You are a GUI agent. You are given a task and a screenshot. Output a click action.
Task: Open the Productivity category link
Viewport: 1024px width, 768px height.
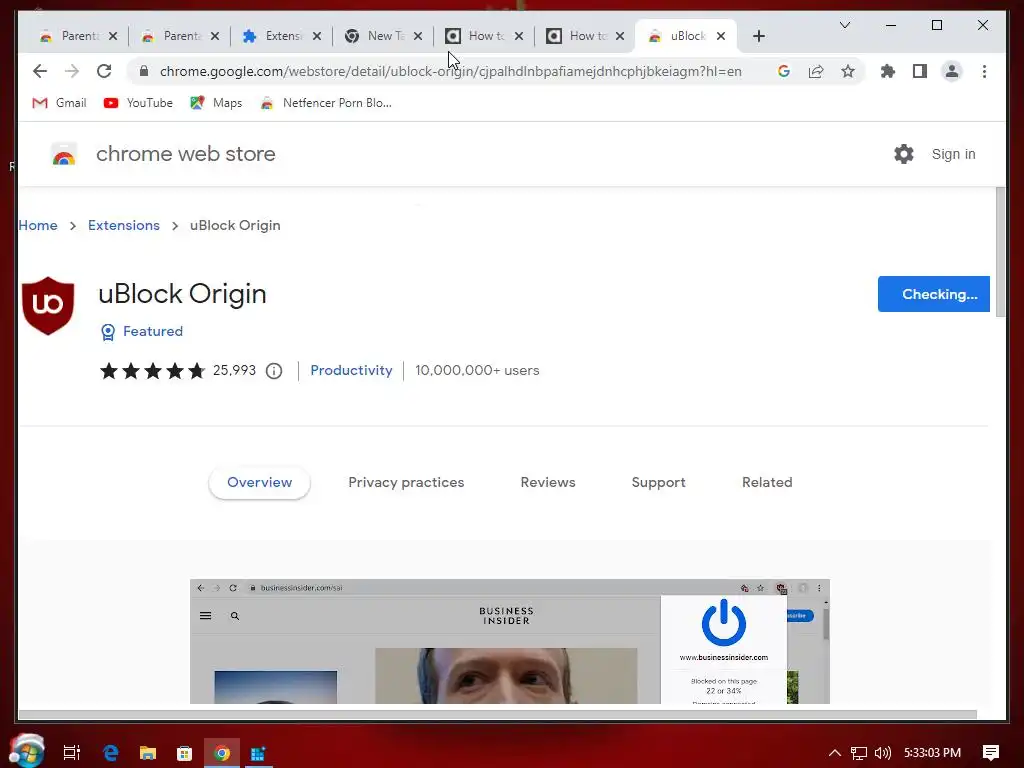[351, 370]
